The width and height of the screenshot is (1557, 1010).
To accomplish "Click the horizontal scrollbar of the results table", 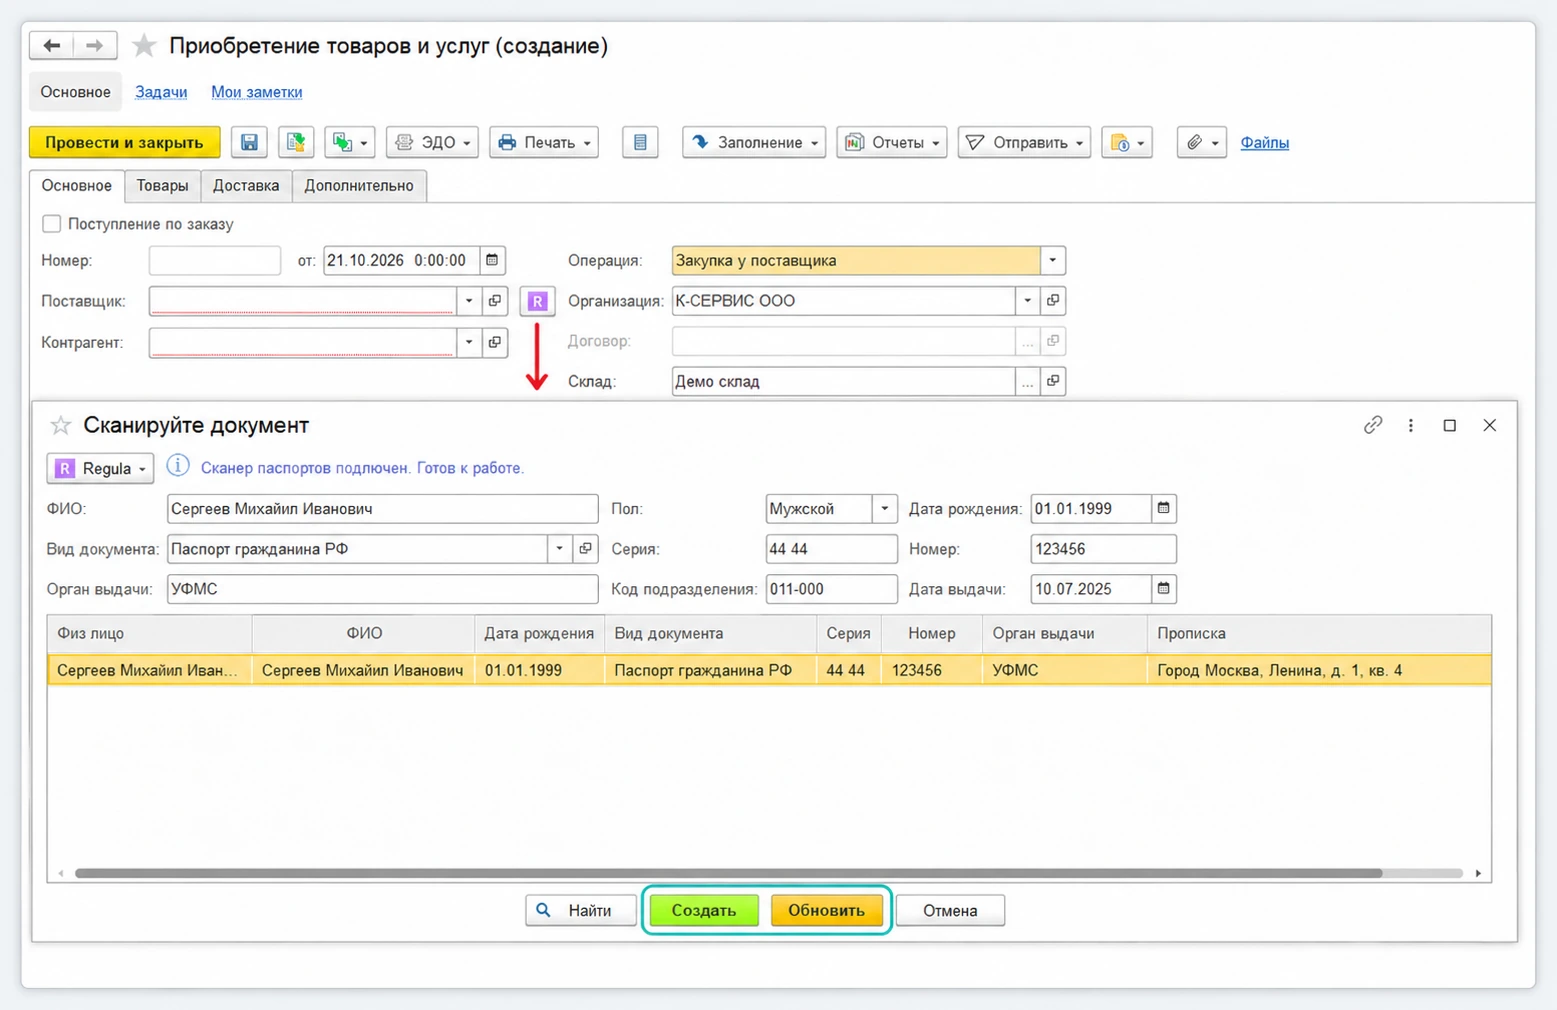I will [728, 873].
